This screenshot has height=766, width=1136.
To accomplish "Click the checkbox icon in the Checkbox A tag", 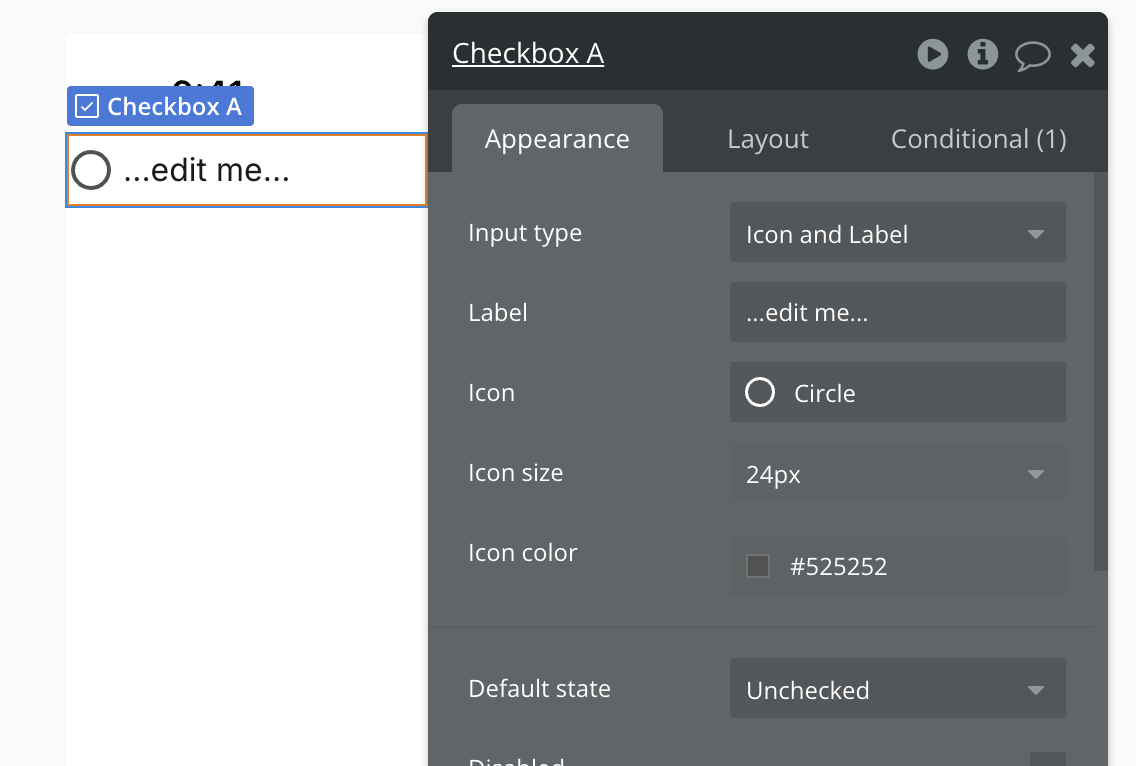I will tap(87, 107).
